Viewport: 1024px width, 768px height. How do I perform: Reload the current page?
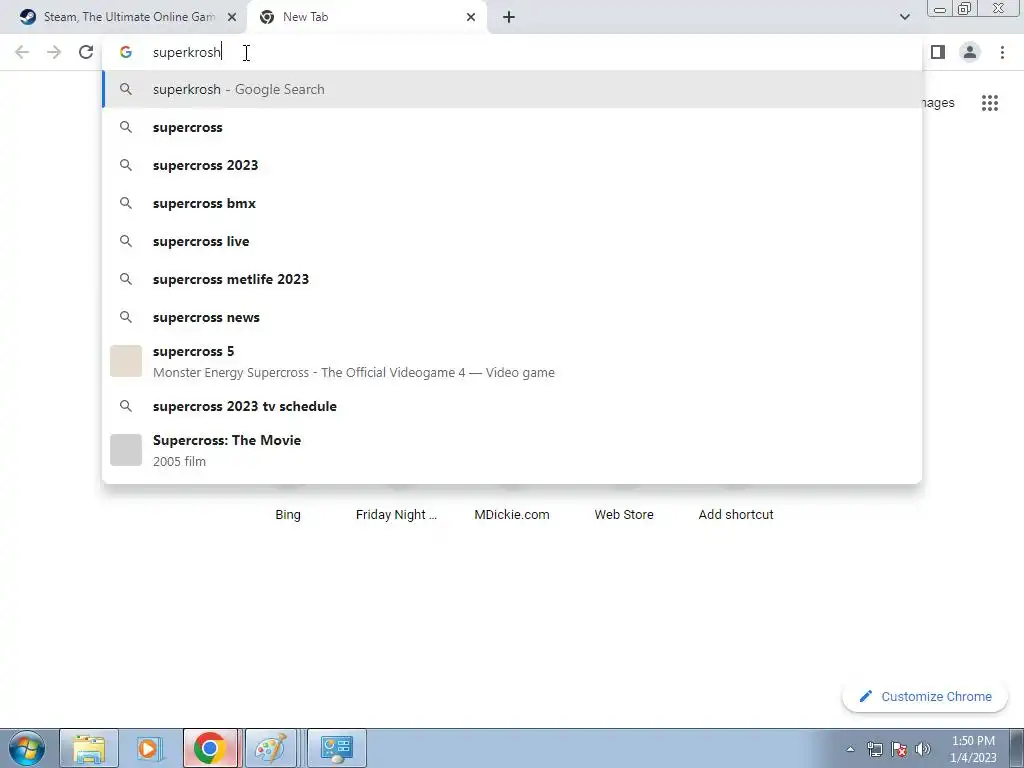tap(86, 52)
